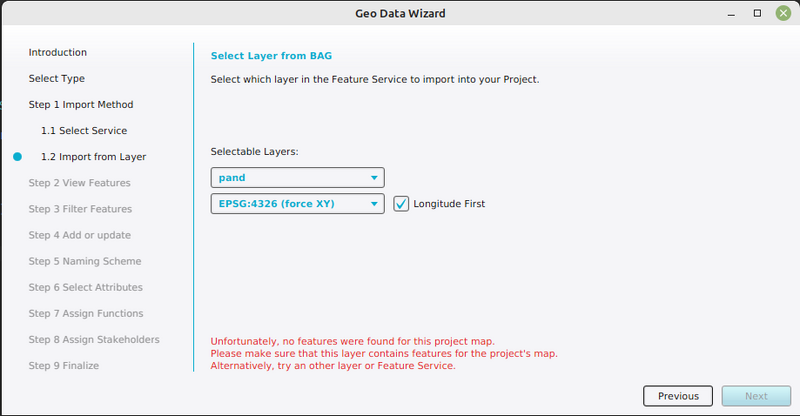Toggle the Longitude First checkbox
Image resolution: width=800 pixels, height=416 pixels.
point(402,204)
